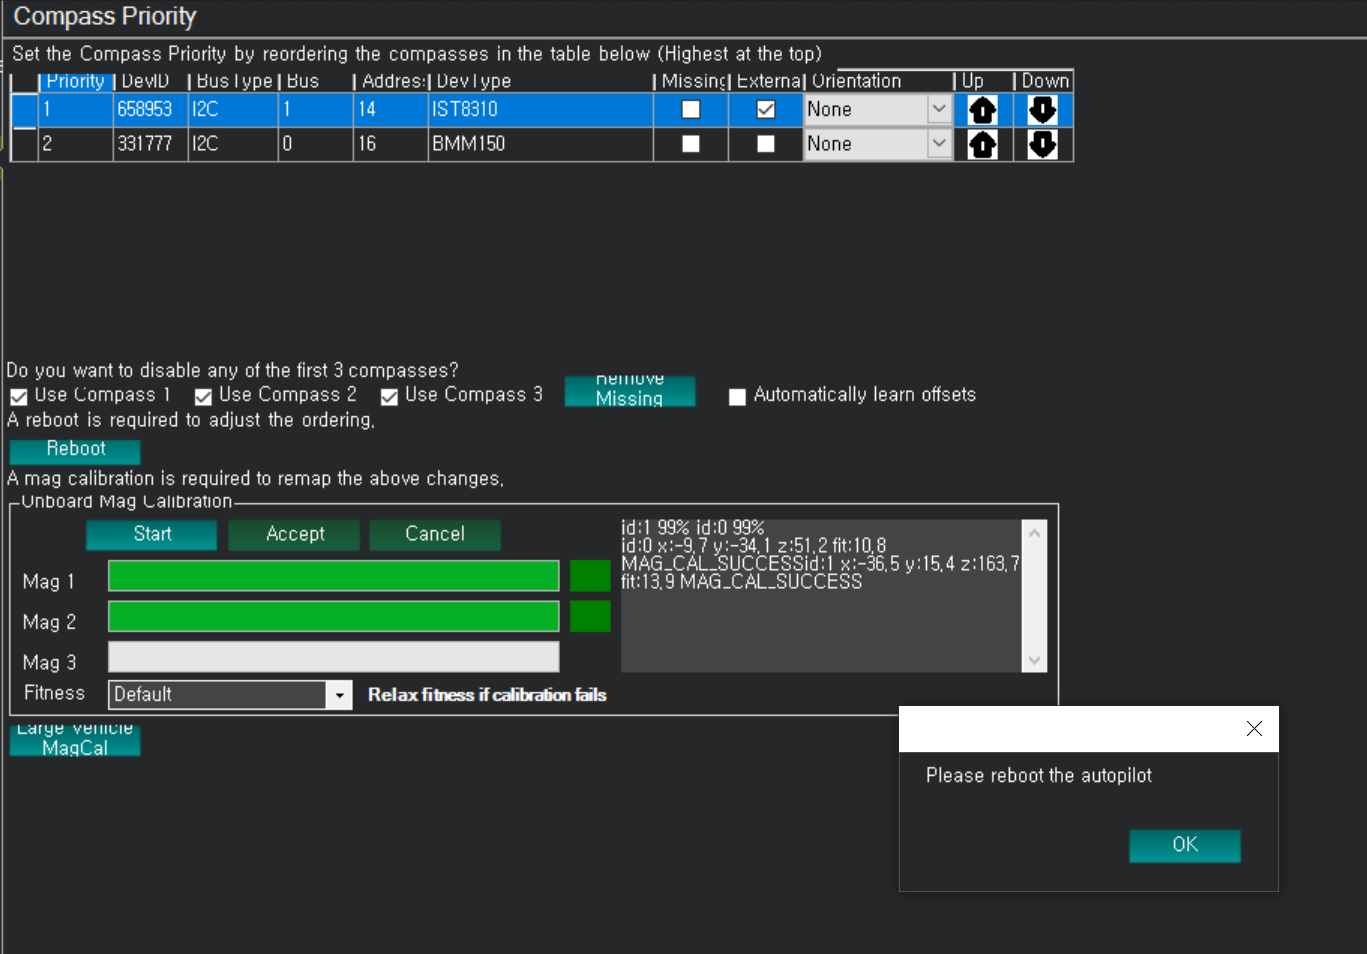
Task: Toggle External checkbox for BMM150 row
Action: click(x=766, y=144)
